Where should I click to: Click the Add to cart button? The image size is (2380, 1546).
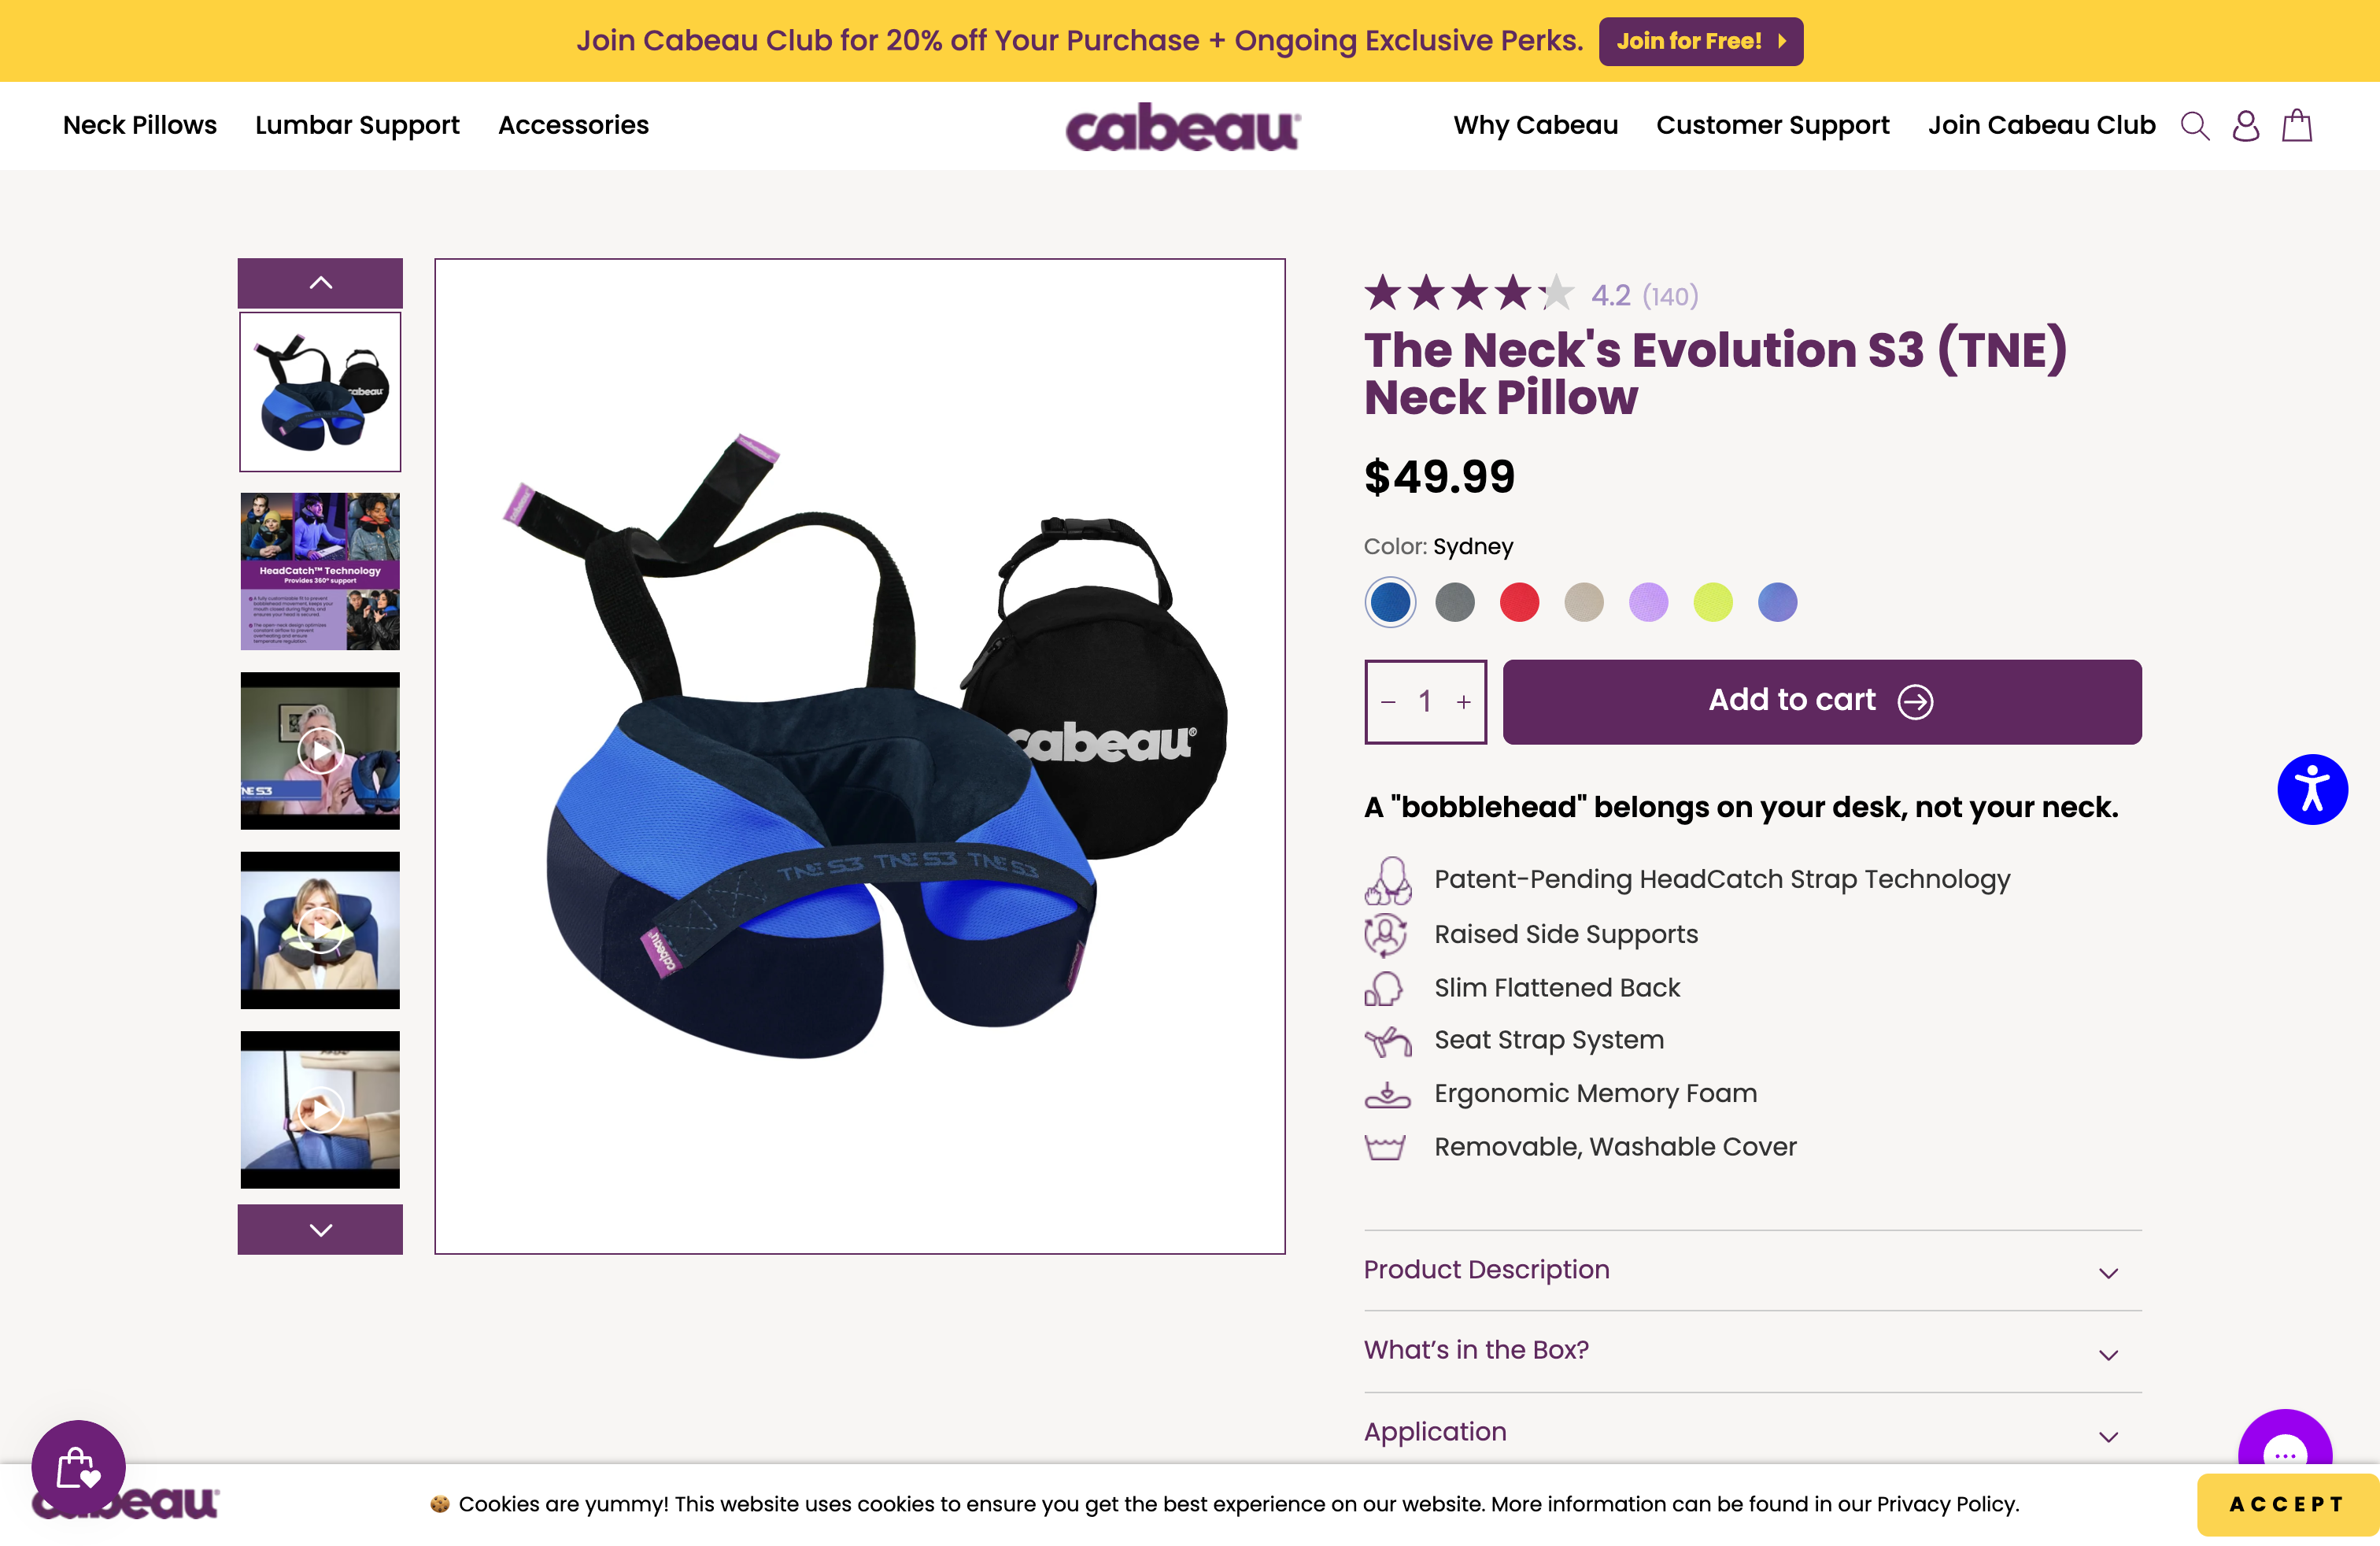coord(1821,701)
